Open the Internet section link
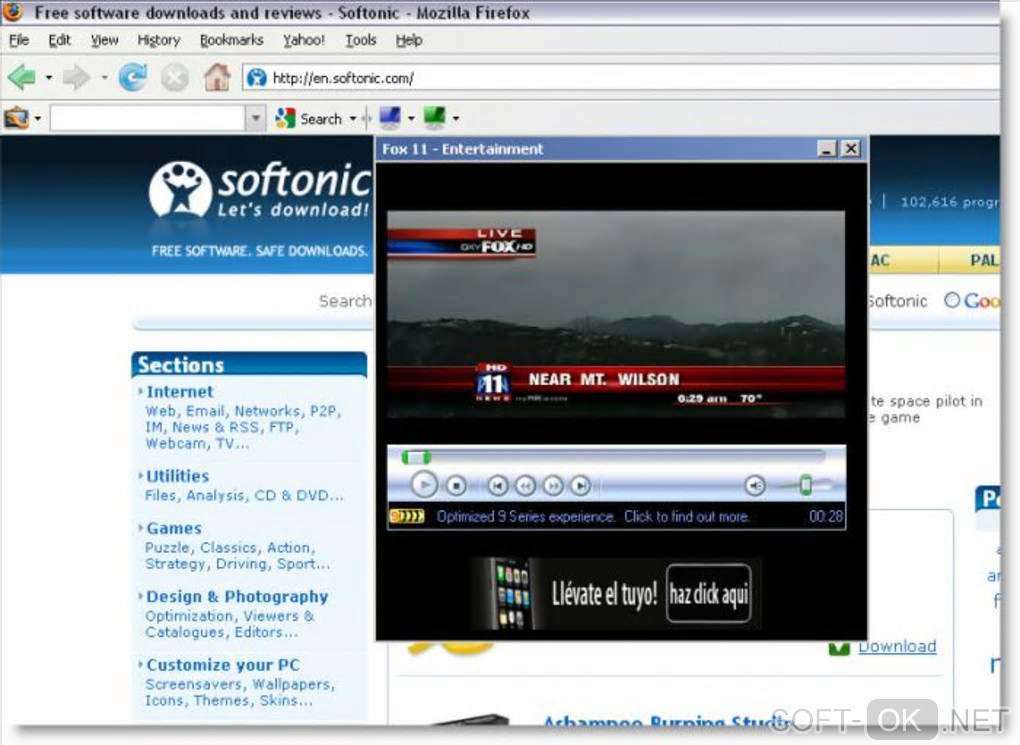Image resolution: width=1020 pixels, height=745 pixels. 180,392
